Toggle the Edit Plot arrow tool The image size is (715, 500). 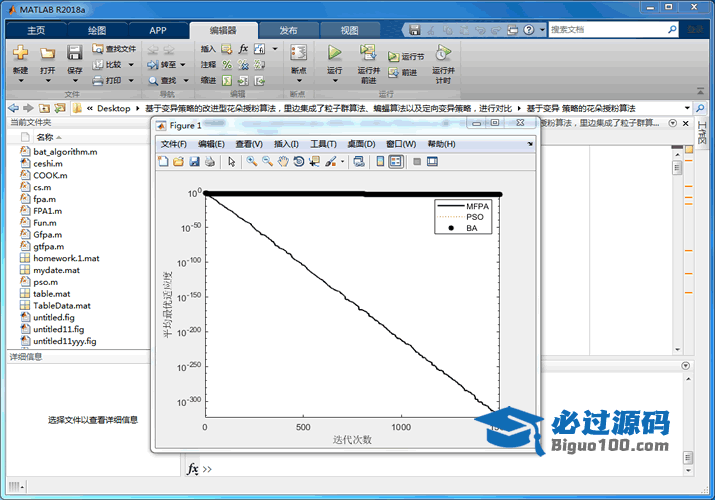pyautogui.click(x=231, y=161)
